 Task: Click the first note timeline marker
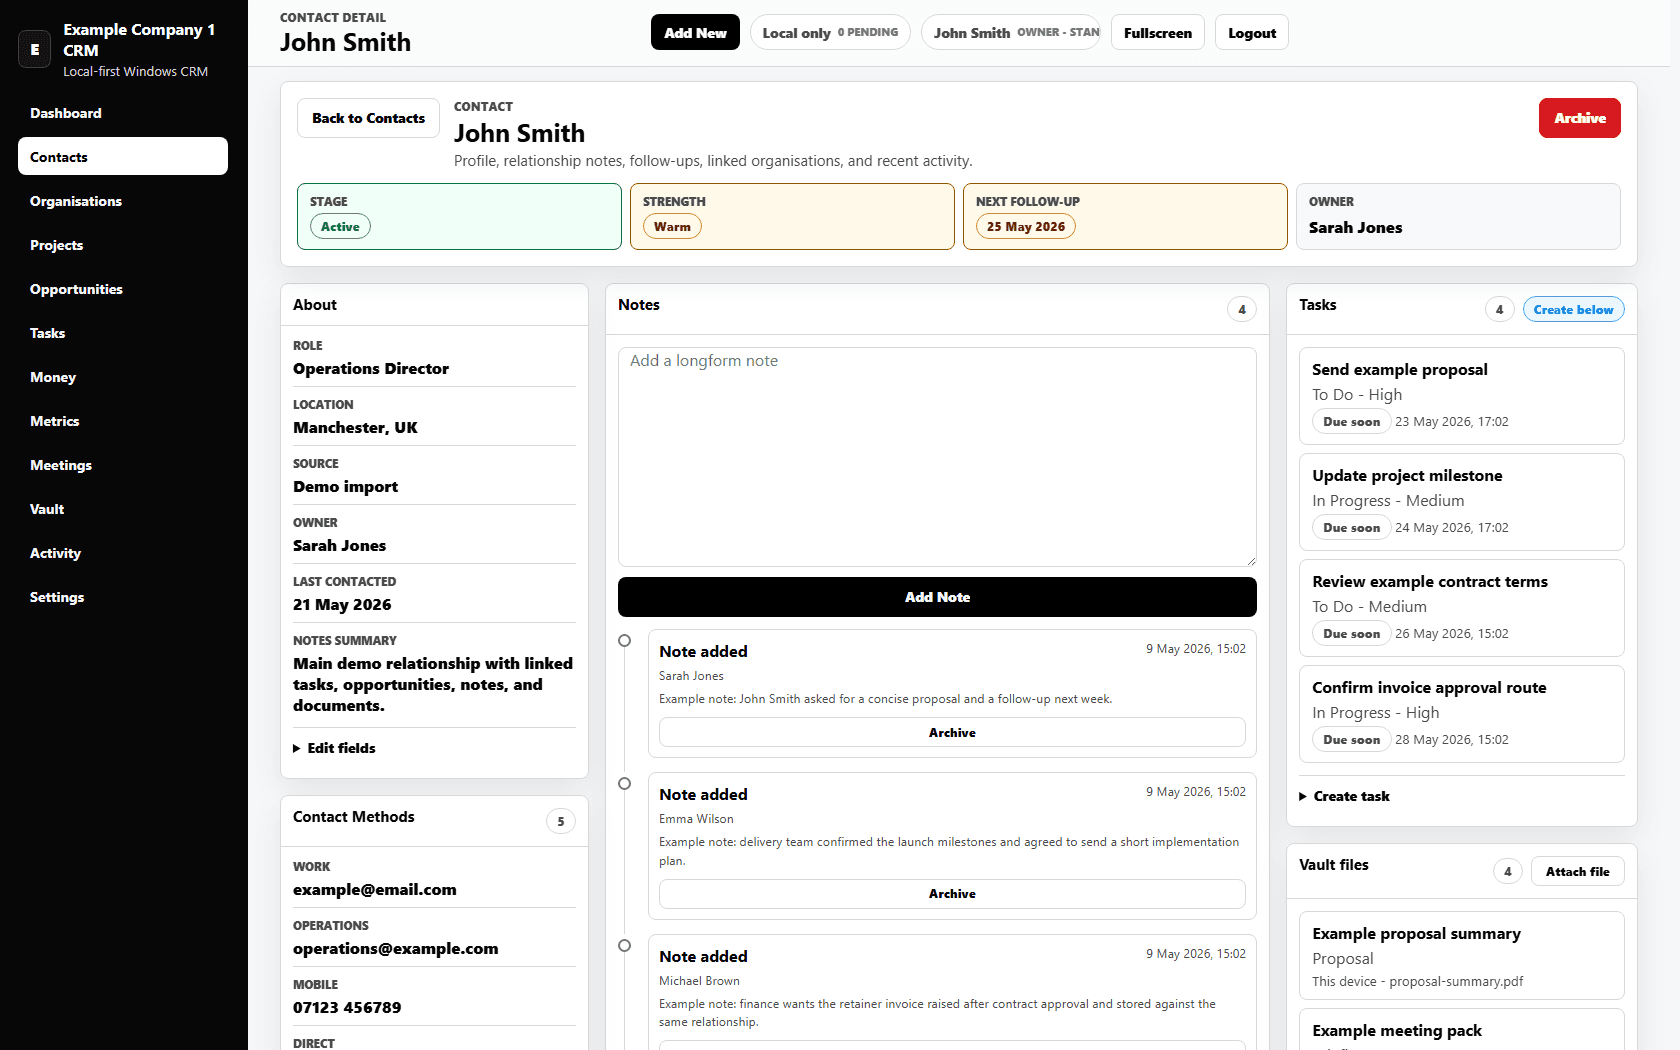625,641
